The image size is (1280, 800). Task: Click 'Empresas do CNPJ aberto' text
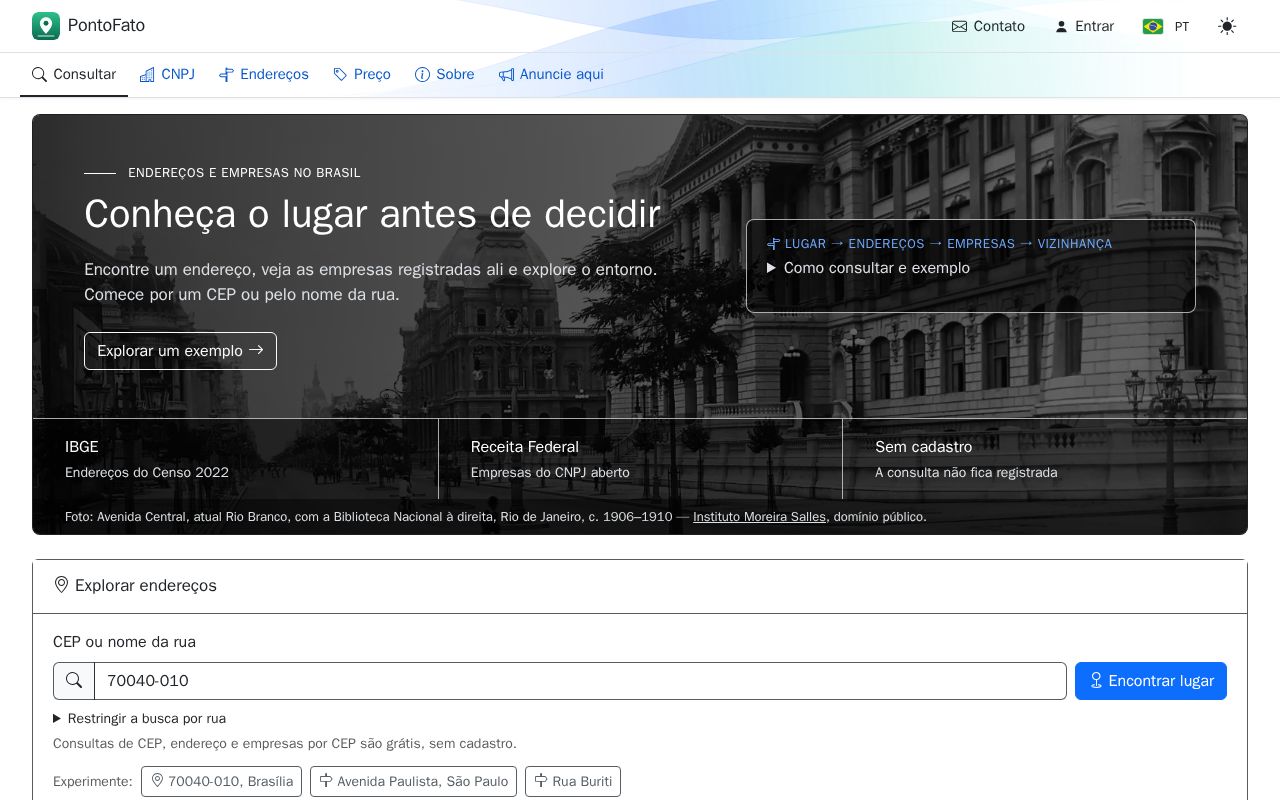tap(550, 473)
